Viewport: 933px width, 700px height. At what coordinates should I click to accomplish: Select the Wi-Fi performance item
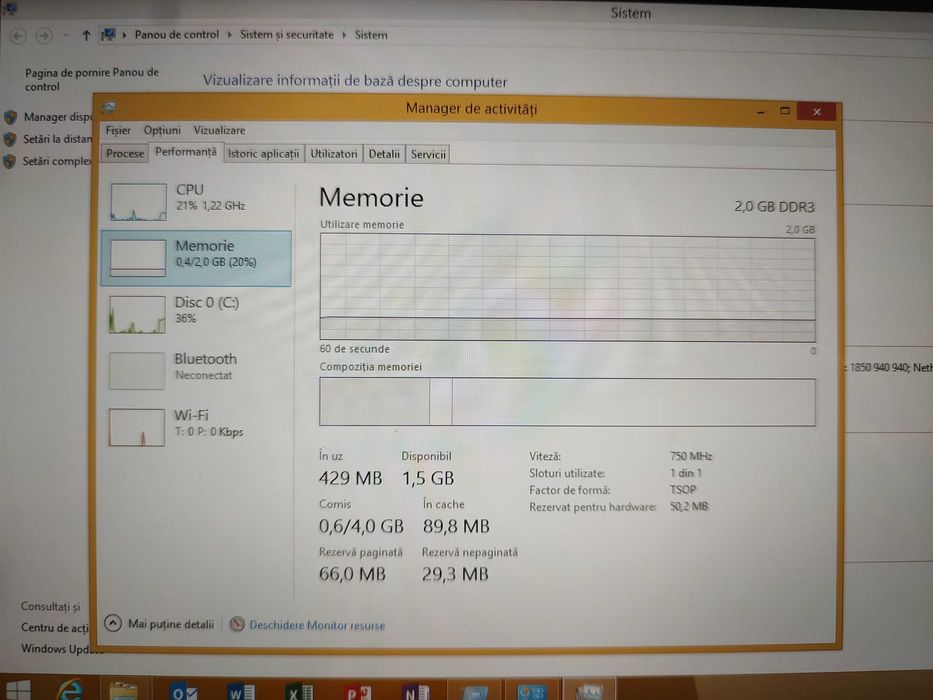point(196,426)
